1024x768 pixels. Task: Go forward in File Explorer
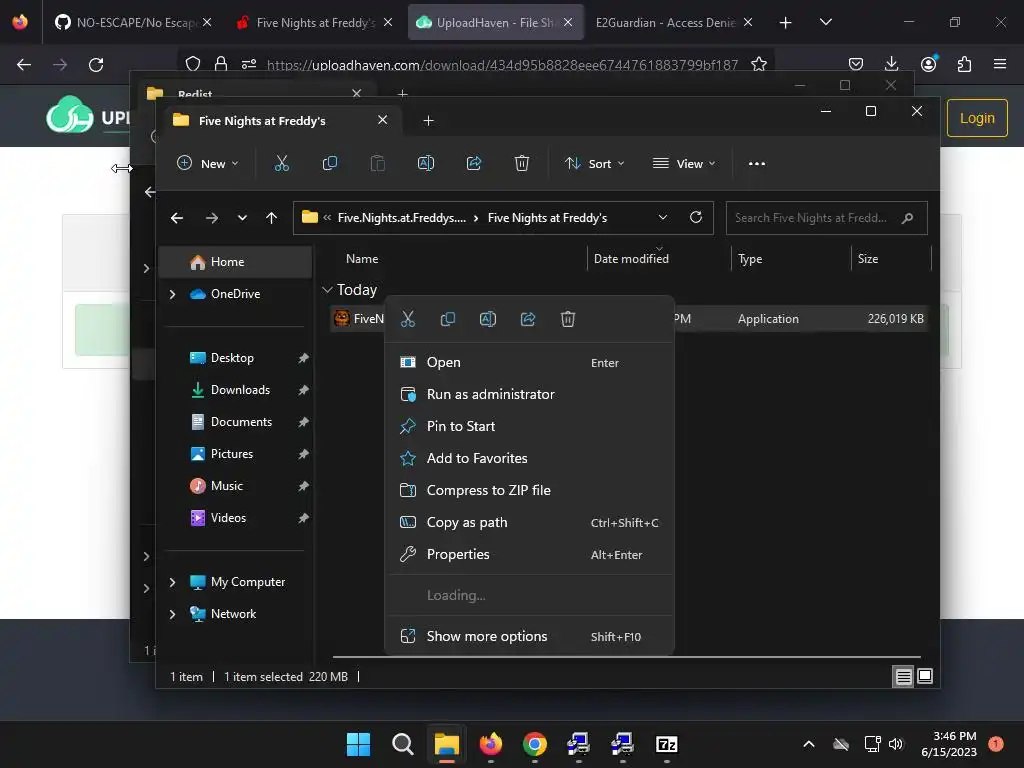[212, 218]
